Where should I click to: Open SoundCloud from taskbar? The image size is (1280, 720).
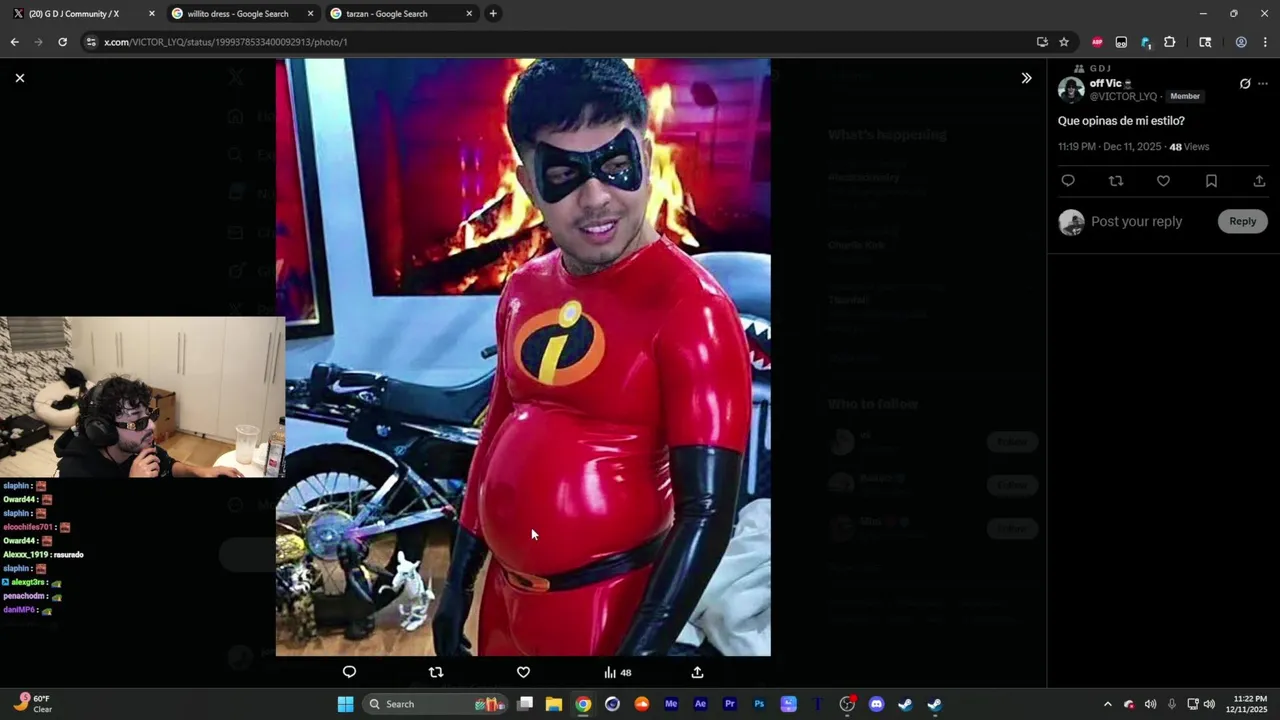(642, 704)
